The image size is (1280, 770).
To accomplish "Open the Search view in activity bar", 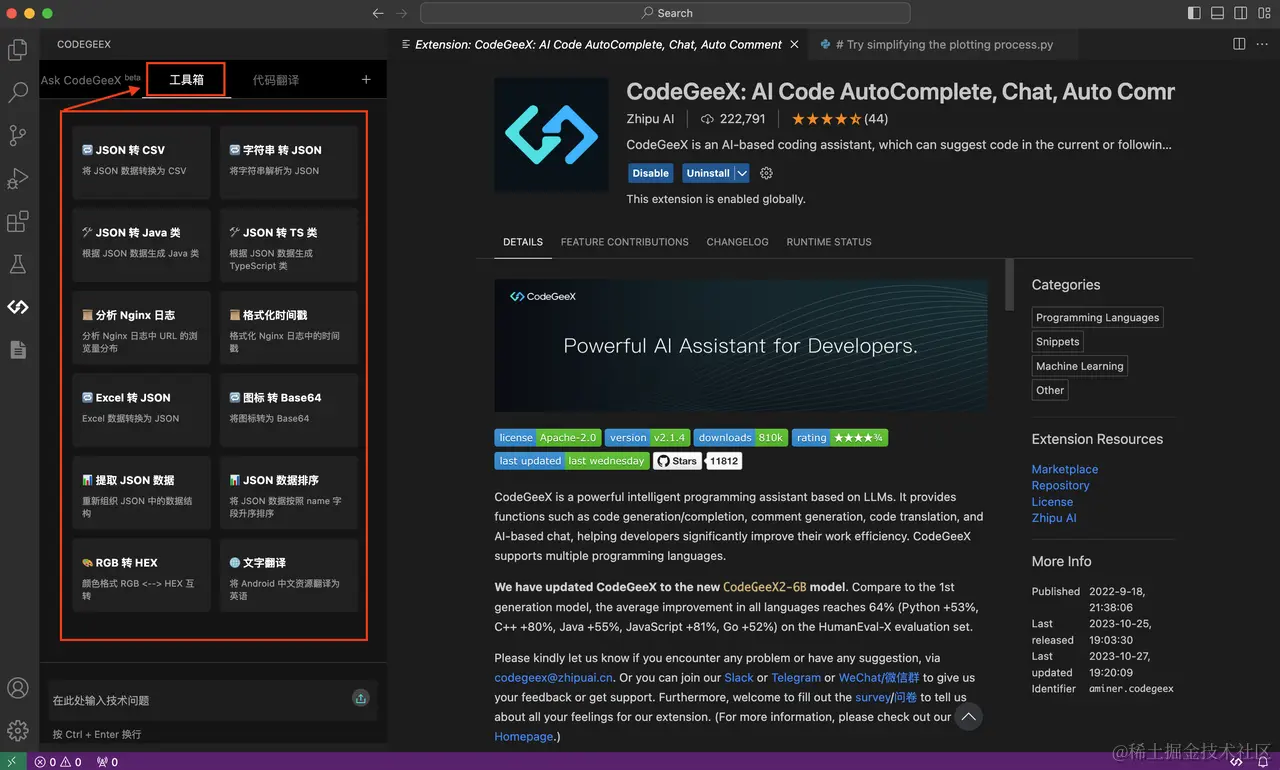I will click(18, 93).
